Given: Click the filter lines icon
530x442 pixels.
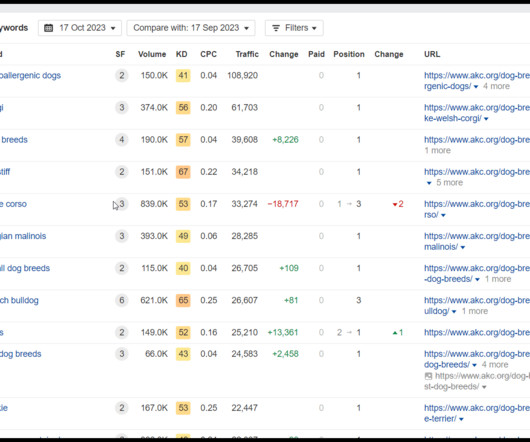Looking at the screenshot, I should (x=276, y=28).
